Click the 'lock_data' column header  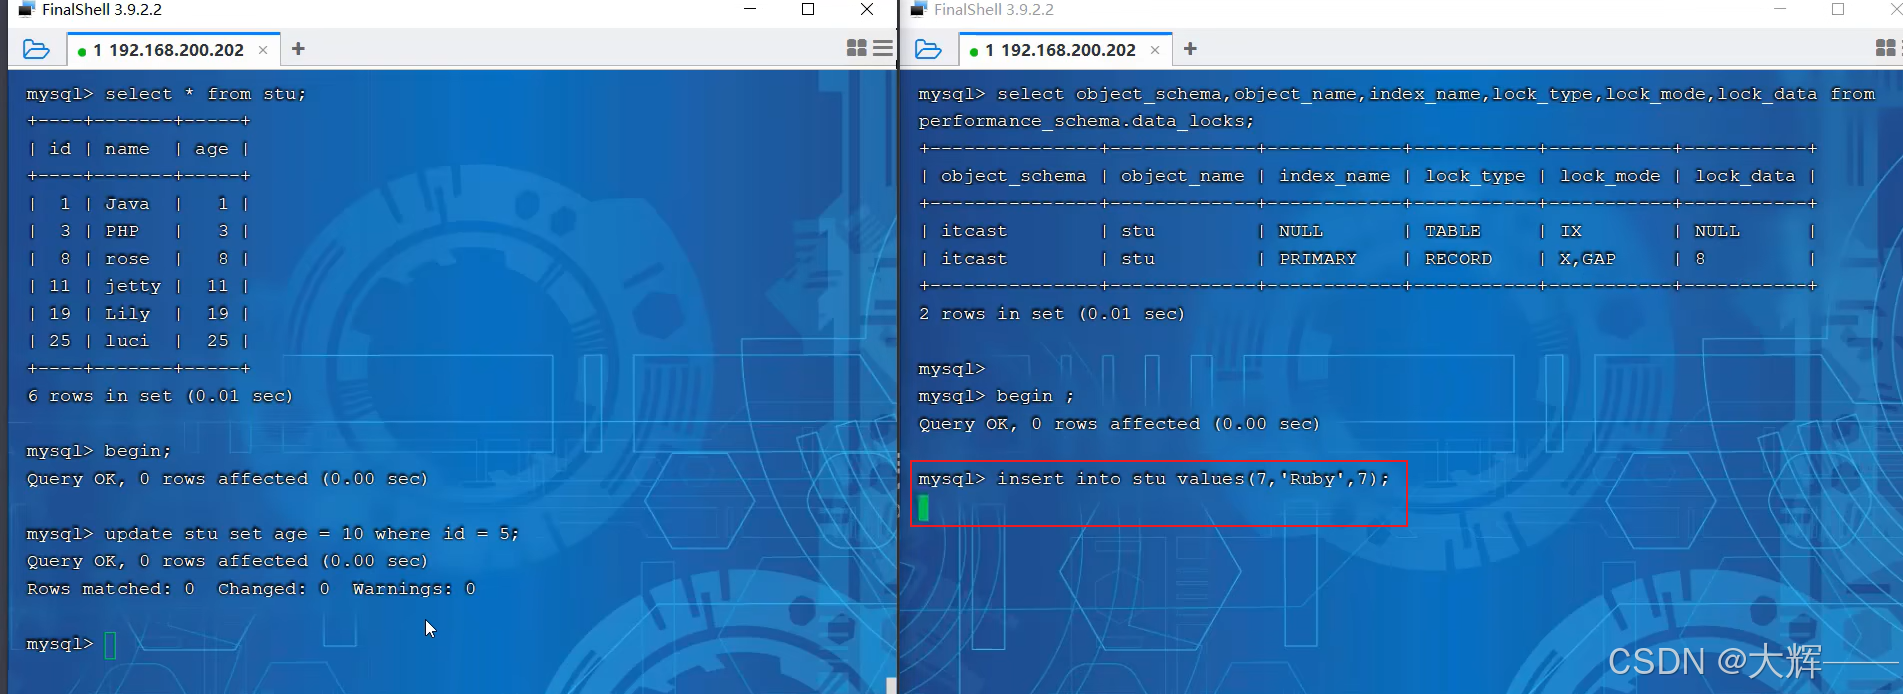point(1745,176)
